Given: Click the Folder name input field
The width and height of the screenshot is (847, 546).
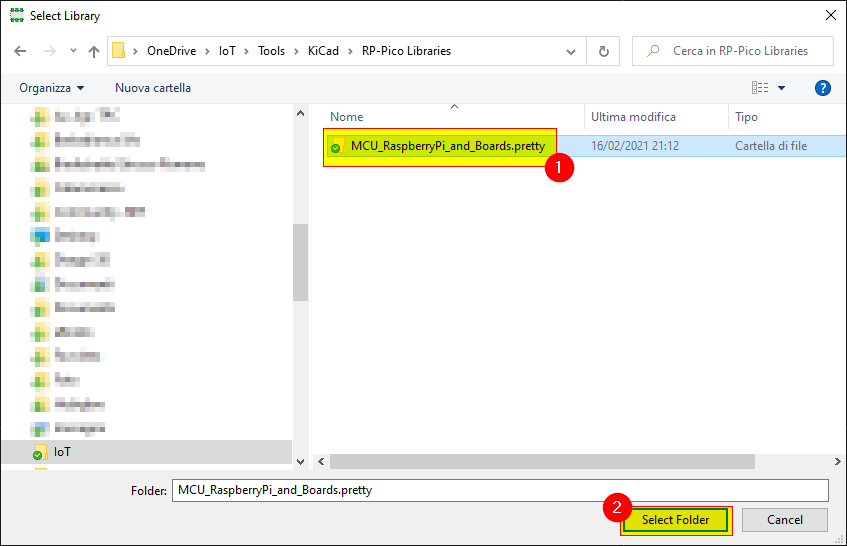Looking at the screenshot, I should 500,490.
